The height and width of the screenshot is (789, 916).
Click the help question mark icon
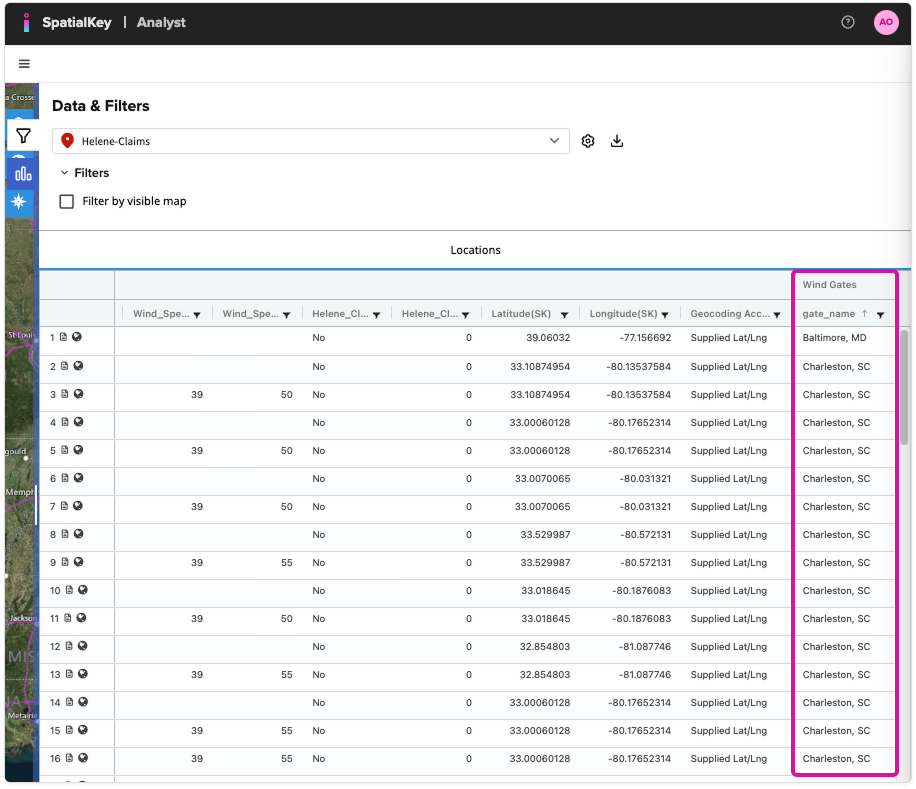(848, 22)
